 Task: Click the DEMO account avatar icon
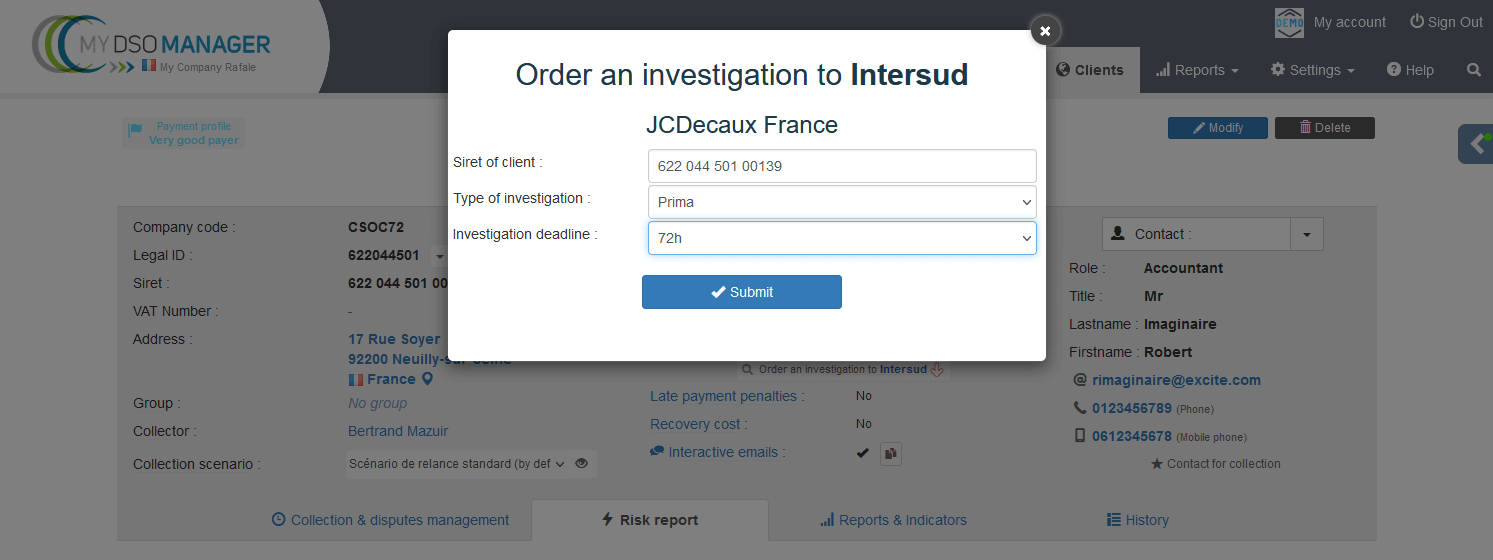coord(1289,22)
